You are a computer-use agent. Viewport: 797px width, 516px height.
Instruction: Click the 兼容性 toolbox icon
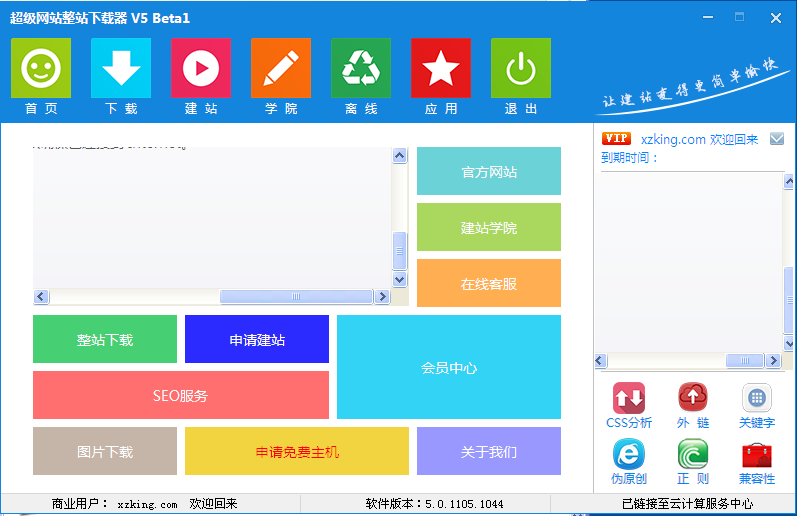click(756, 454)
